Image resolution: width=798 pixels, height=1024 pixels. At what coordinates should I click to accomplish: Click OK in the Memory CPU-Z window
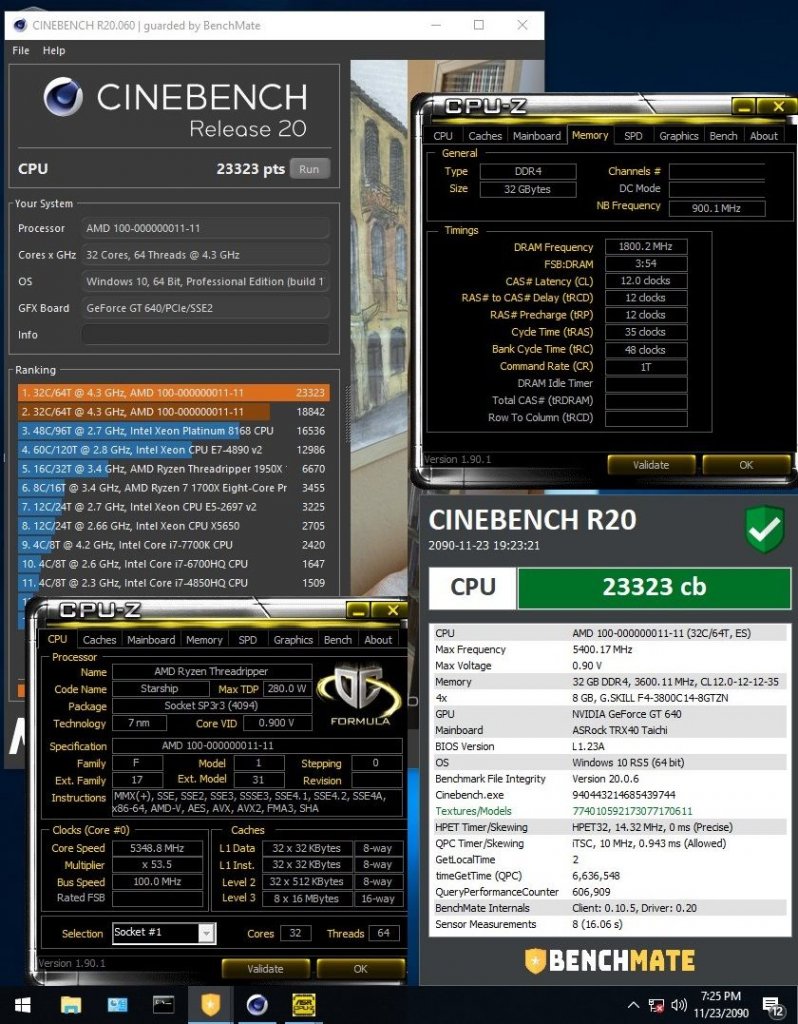746,465
